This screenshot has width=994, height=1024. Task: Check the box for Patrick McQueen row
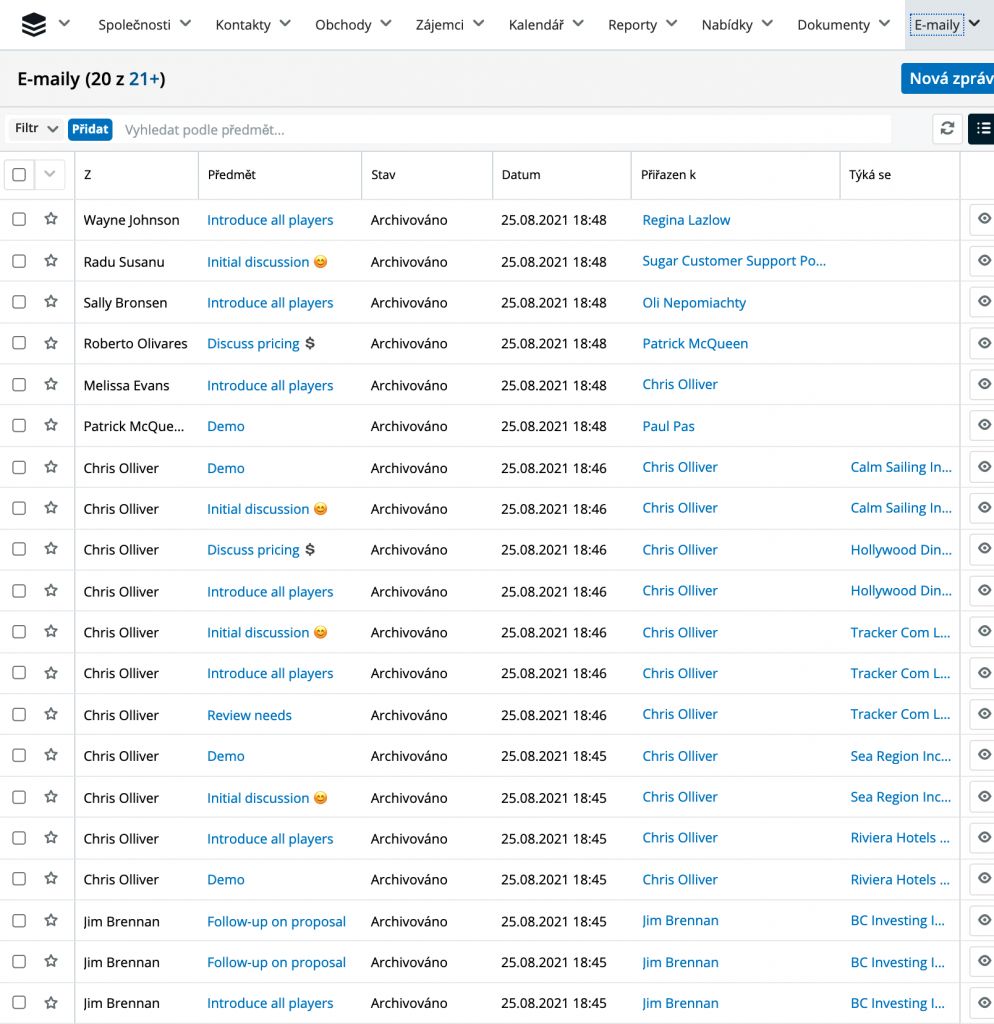pyautogui.click(x=19, y=426)
